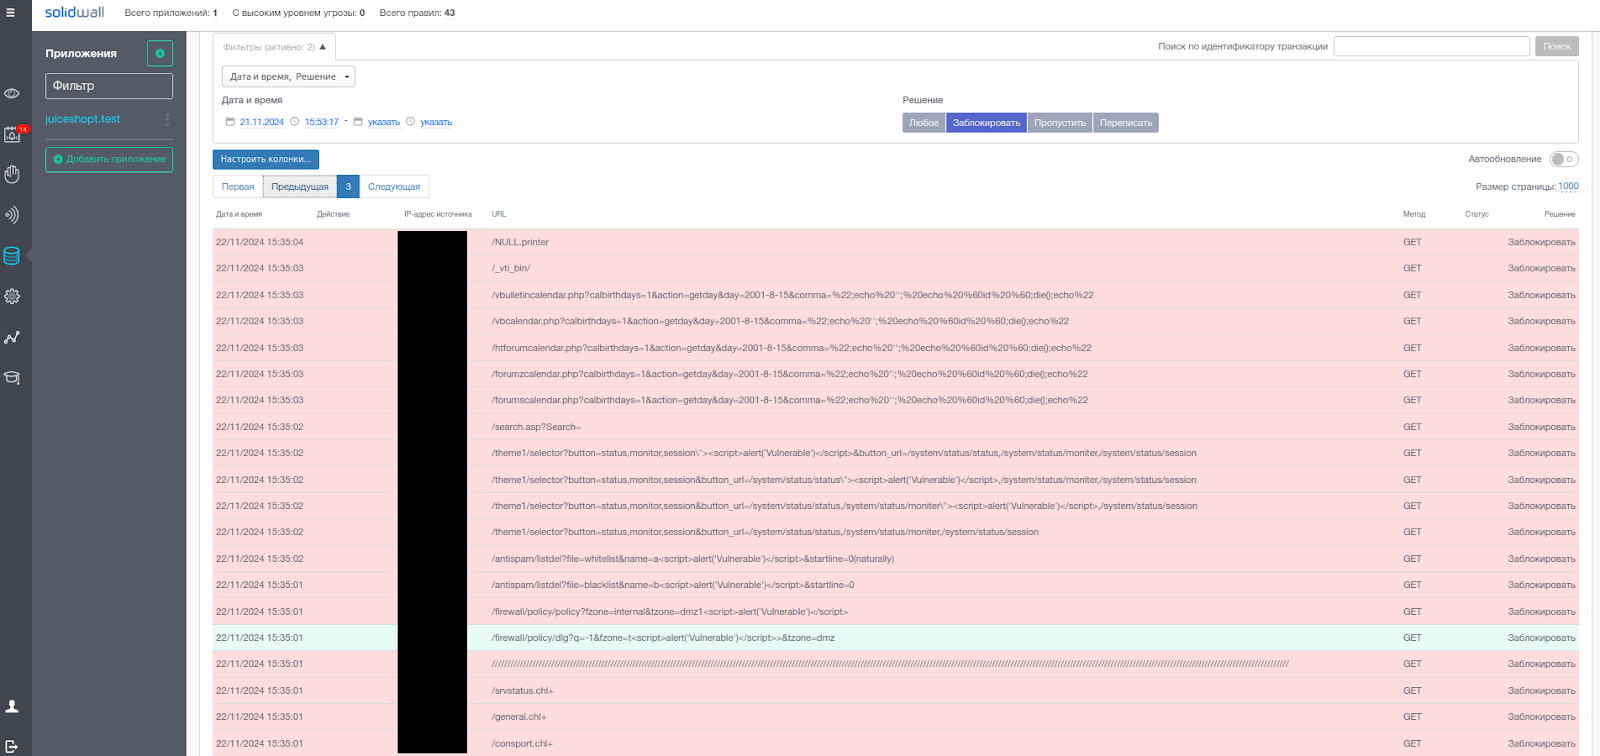Click the end-time clock icon
This screenshot has width=1600, height=756.
pyautogui.click(x=410, y=122)
